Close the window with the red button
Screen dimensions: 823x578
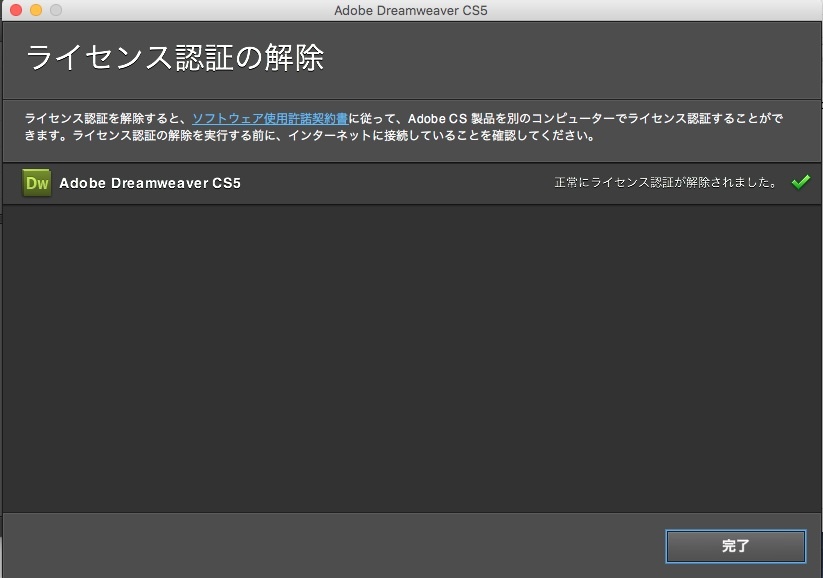16,10
